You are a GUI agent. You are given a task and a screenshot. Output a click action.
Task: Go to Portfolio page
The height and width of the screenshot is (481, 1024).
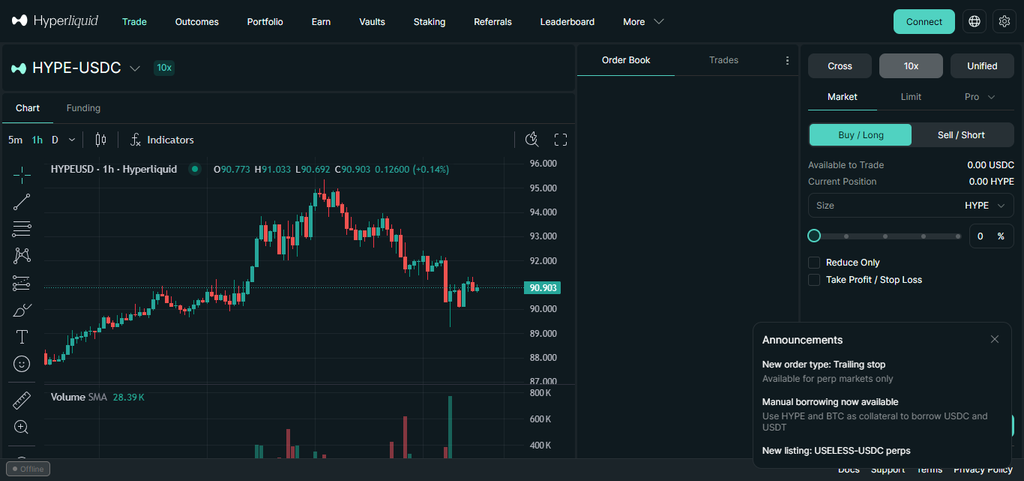(265, 22)
